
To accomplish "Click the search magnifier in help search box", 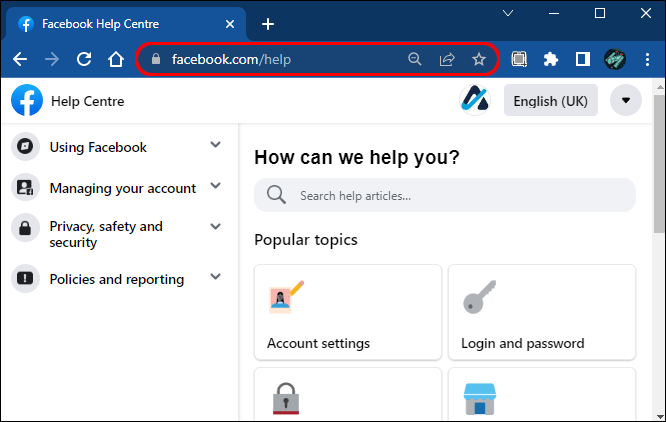I will (x=276, y=195).
